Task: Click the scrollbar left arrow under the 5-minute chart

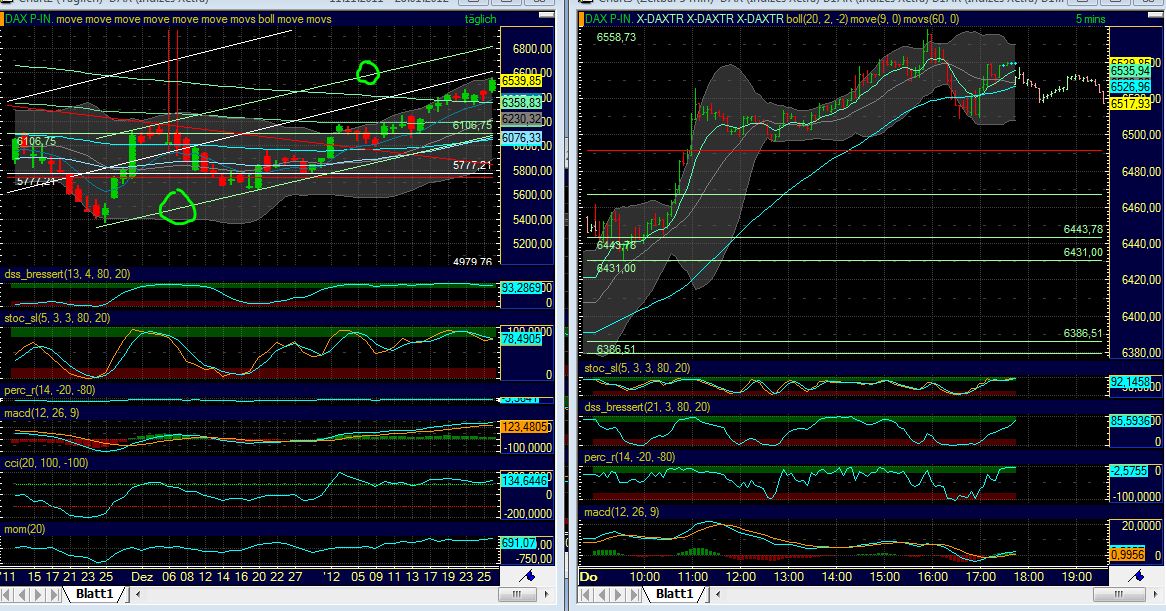Action: (717, 595)
